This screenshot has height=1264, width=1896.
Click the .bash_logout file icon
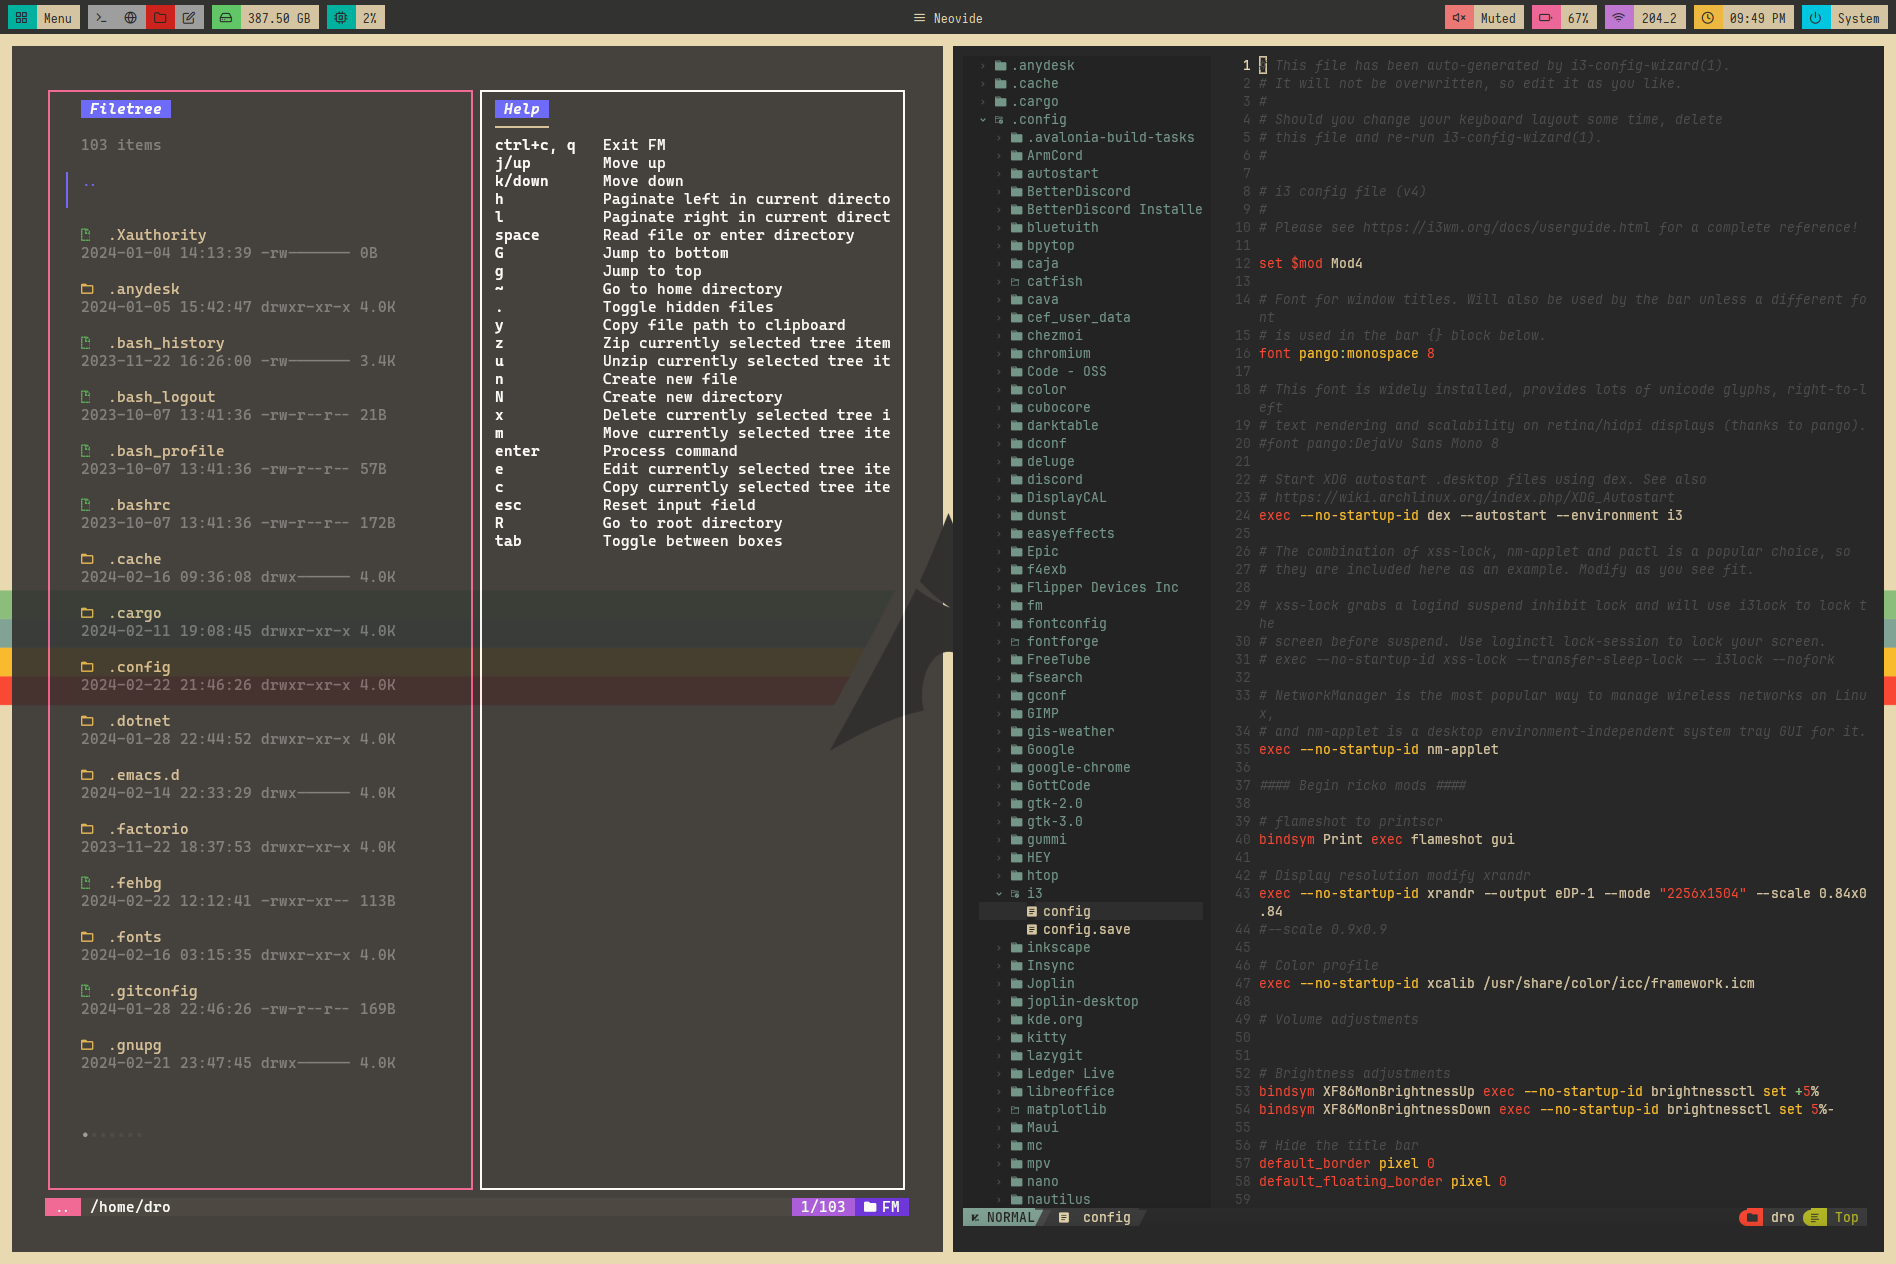86,397
